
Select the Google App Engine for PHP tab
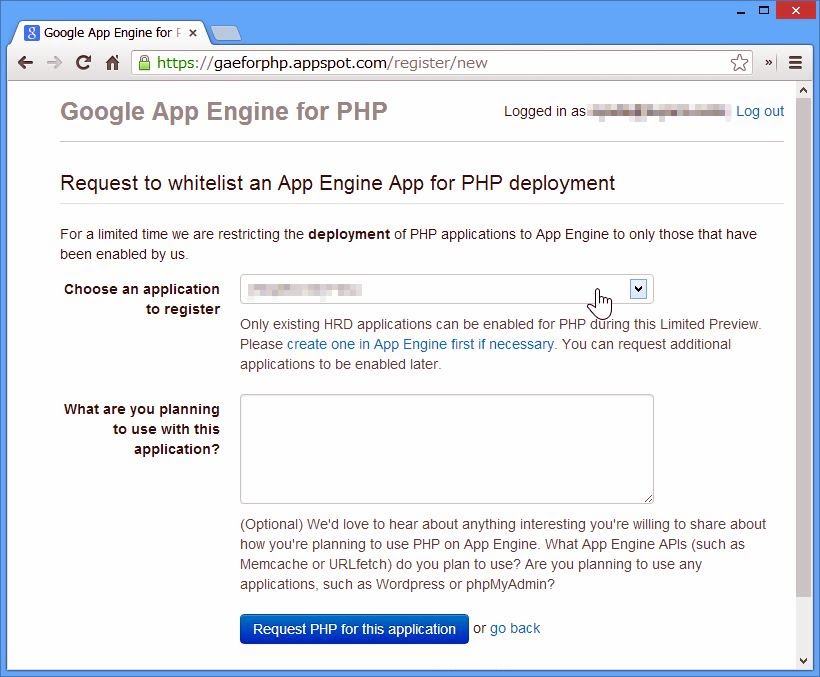[x=105, y=33]
